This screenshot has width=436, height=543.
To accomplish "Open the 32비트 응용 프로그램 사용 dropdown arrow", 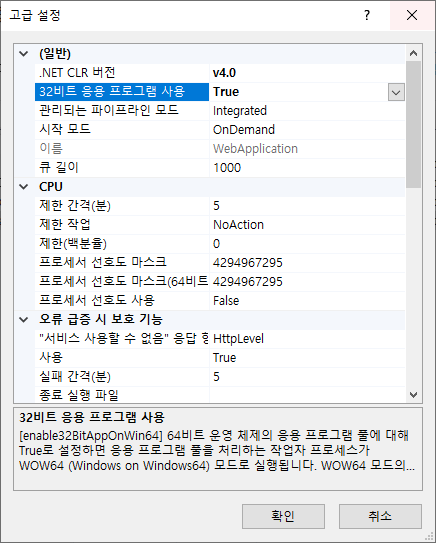I will [x=396, y=92].
